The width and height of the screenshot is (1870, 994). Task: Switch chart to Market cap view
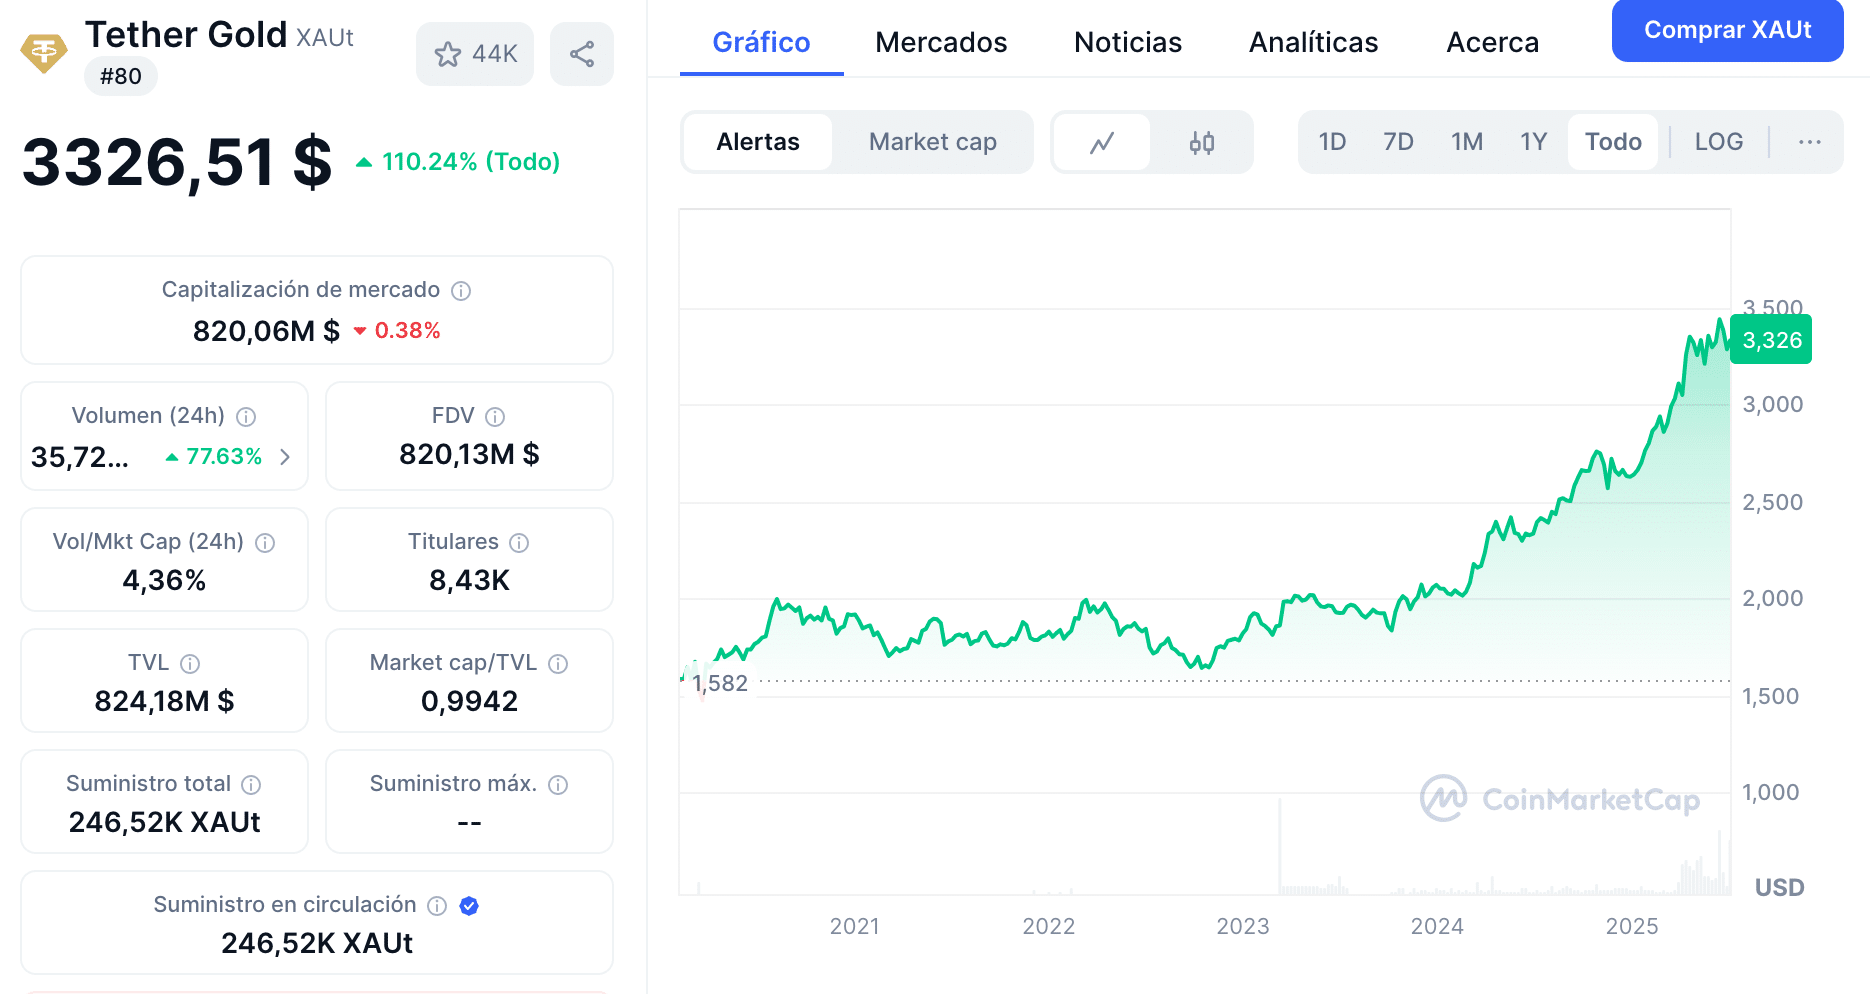pyautogui.click(x=933, y=142)
